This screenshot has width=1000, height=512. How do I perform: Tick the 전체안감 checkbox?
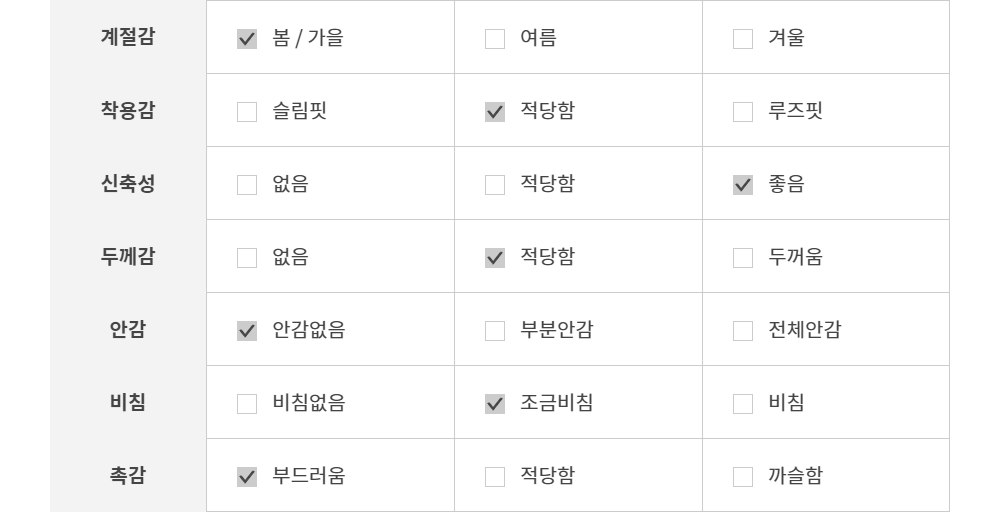click(x=743, y=331)
